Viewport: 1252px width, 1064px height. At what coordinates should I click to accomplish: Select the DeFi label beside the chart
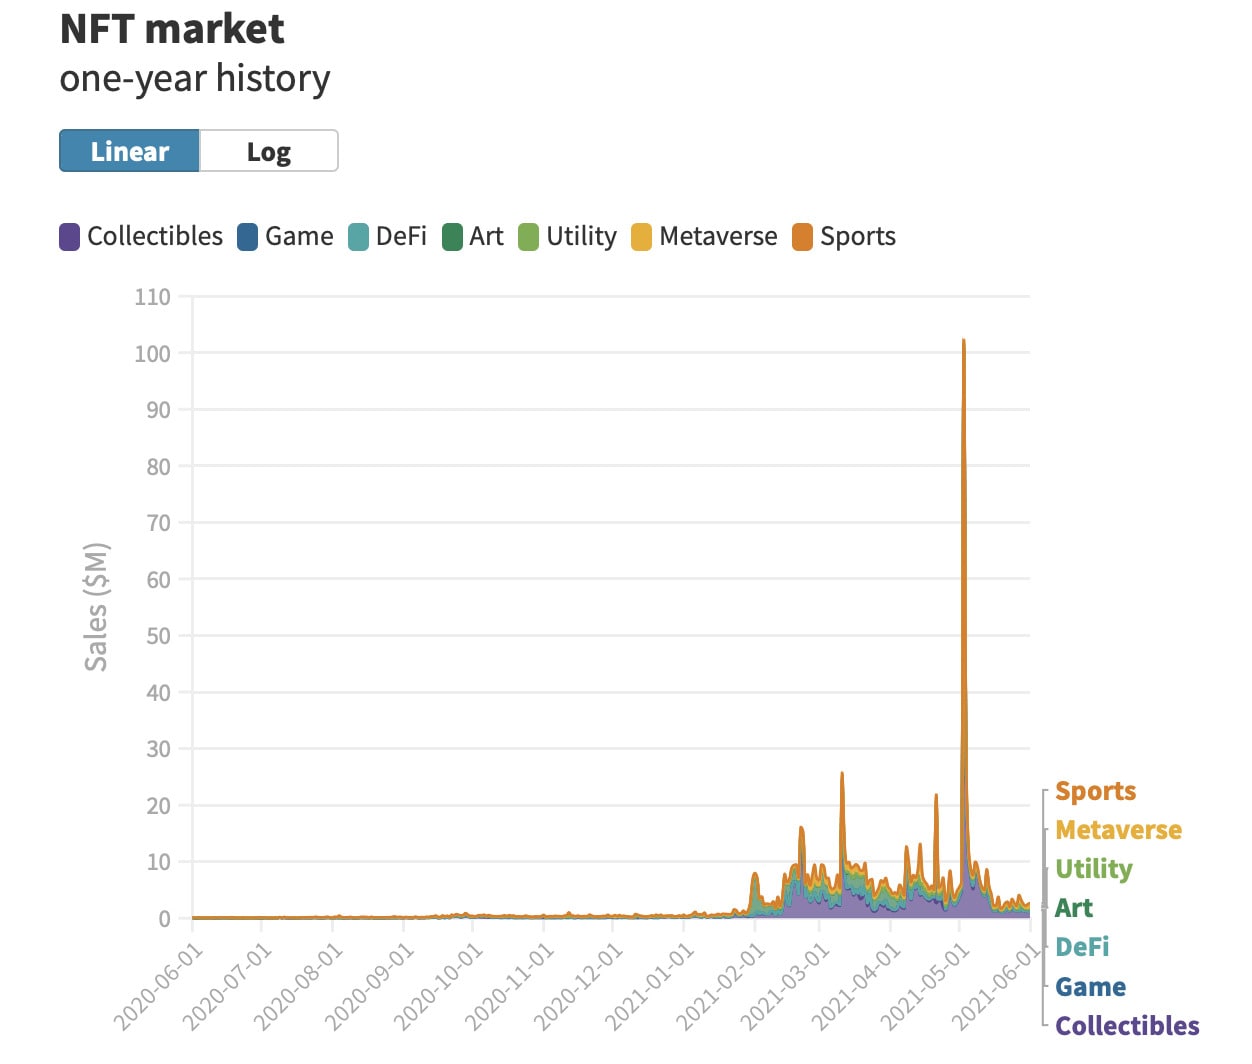pyautogui.click(x=1082, y=947)
